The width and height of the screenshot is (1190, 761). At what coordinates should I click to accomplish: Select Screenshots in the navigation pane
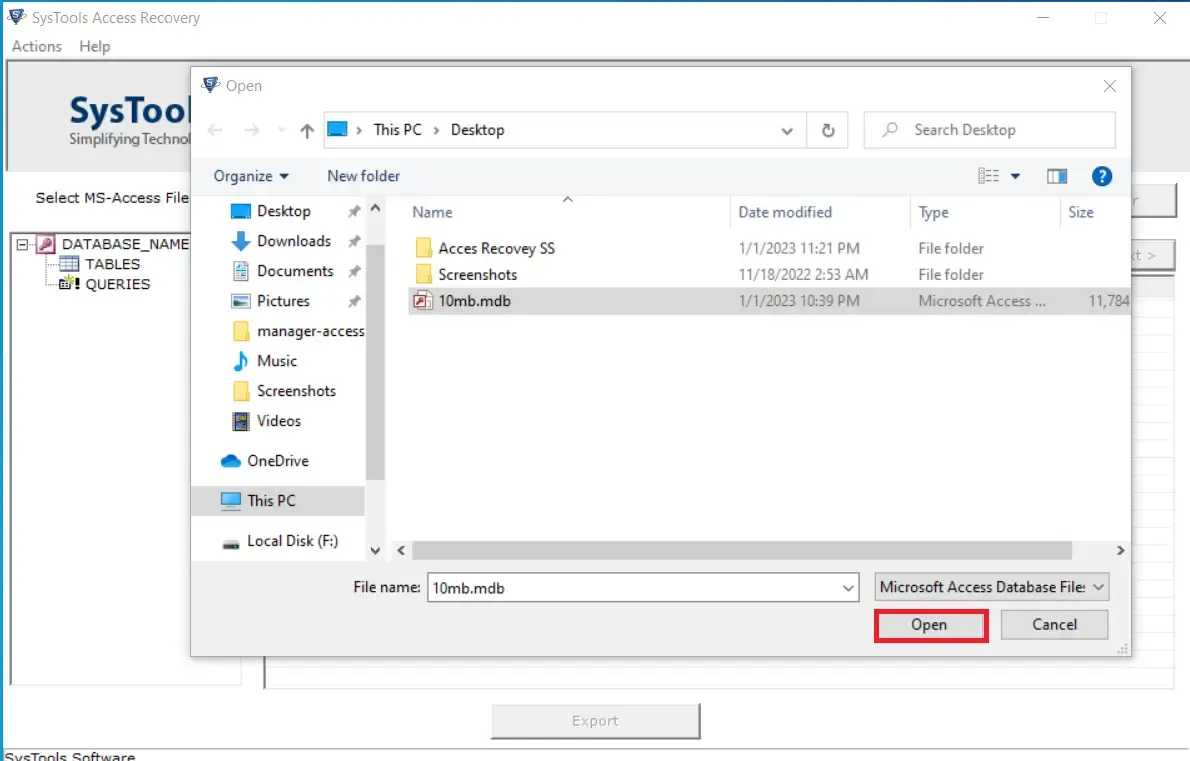tap(296, 391)
